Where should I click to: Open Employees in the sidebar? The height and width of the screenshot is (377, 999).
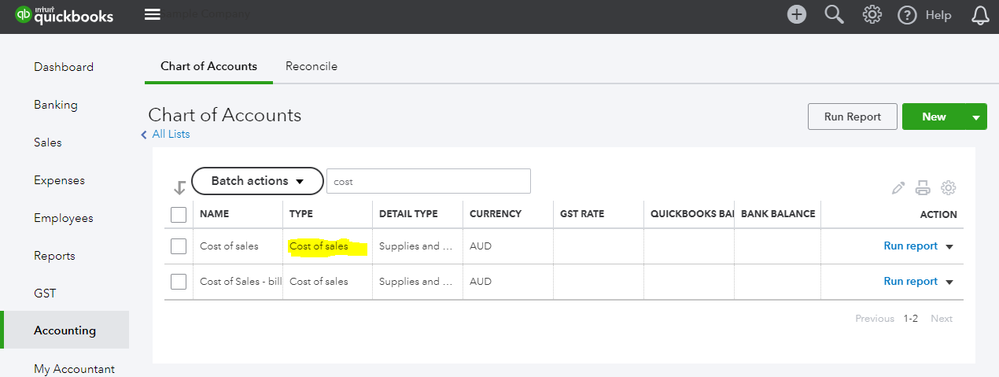click(64, 218)
